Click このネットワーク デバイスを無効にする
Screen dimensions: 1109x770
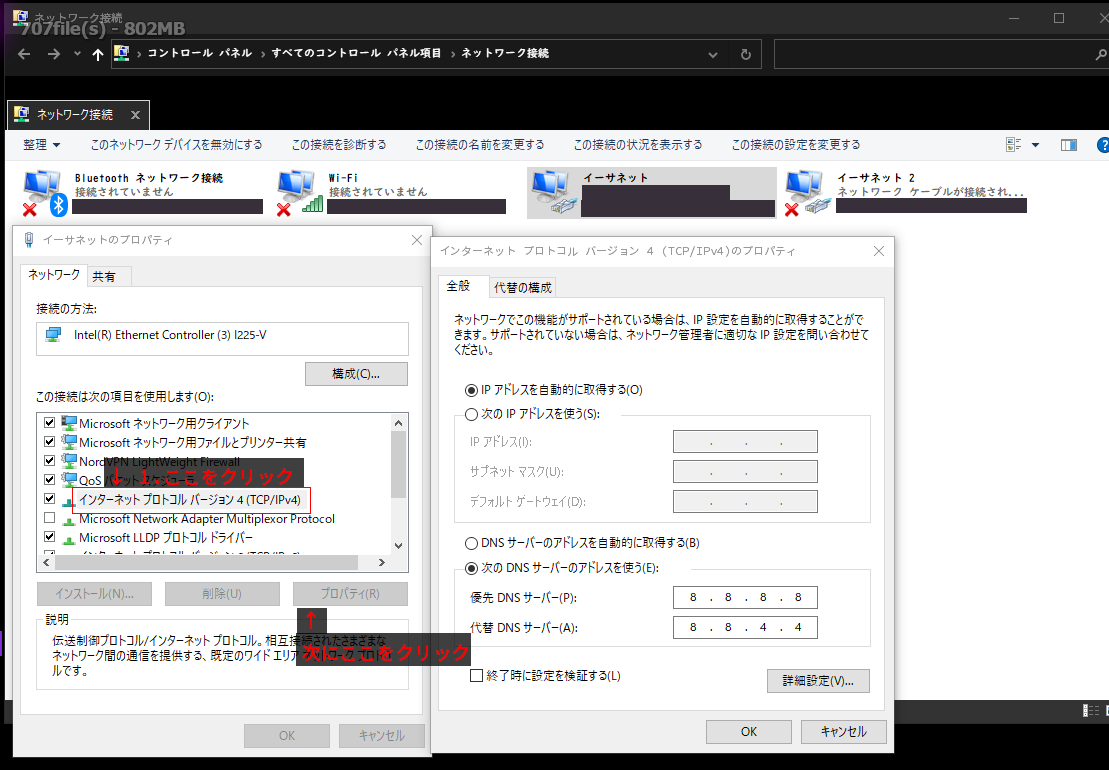[176, 144]
